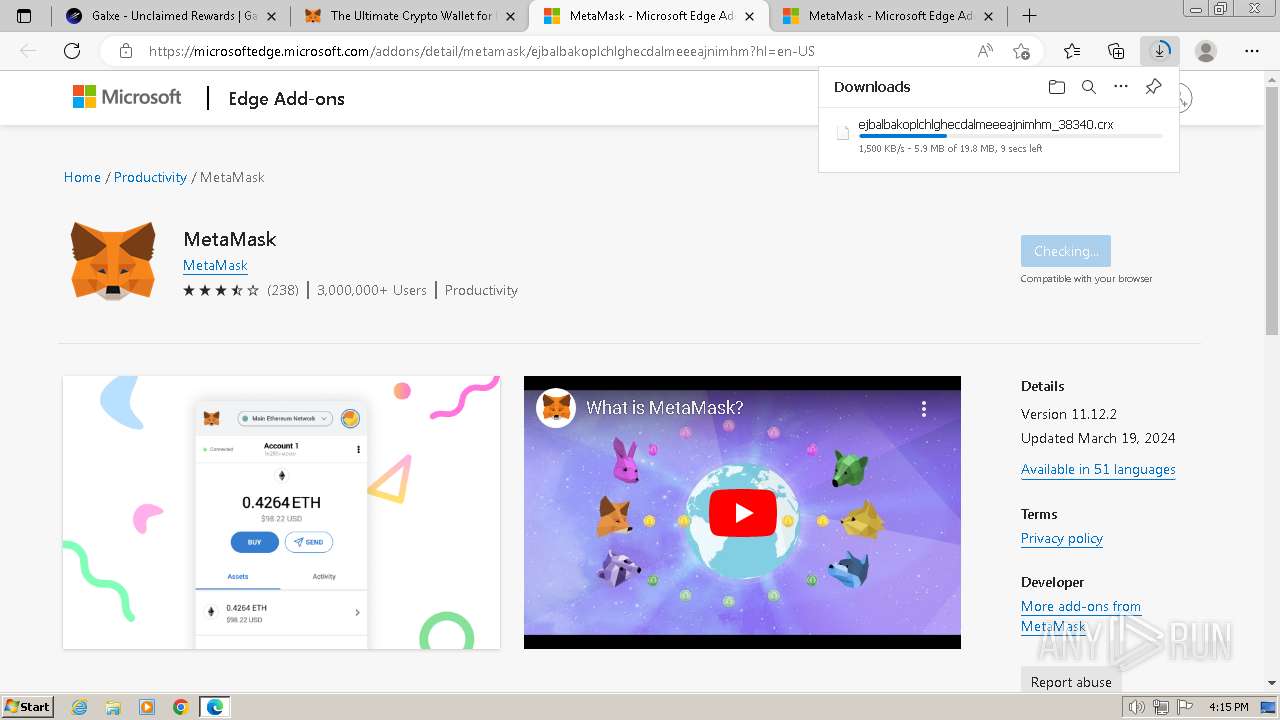Open Settings and more ellipsis menu
The image size is (1280, 720).
1252,51
